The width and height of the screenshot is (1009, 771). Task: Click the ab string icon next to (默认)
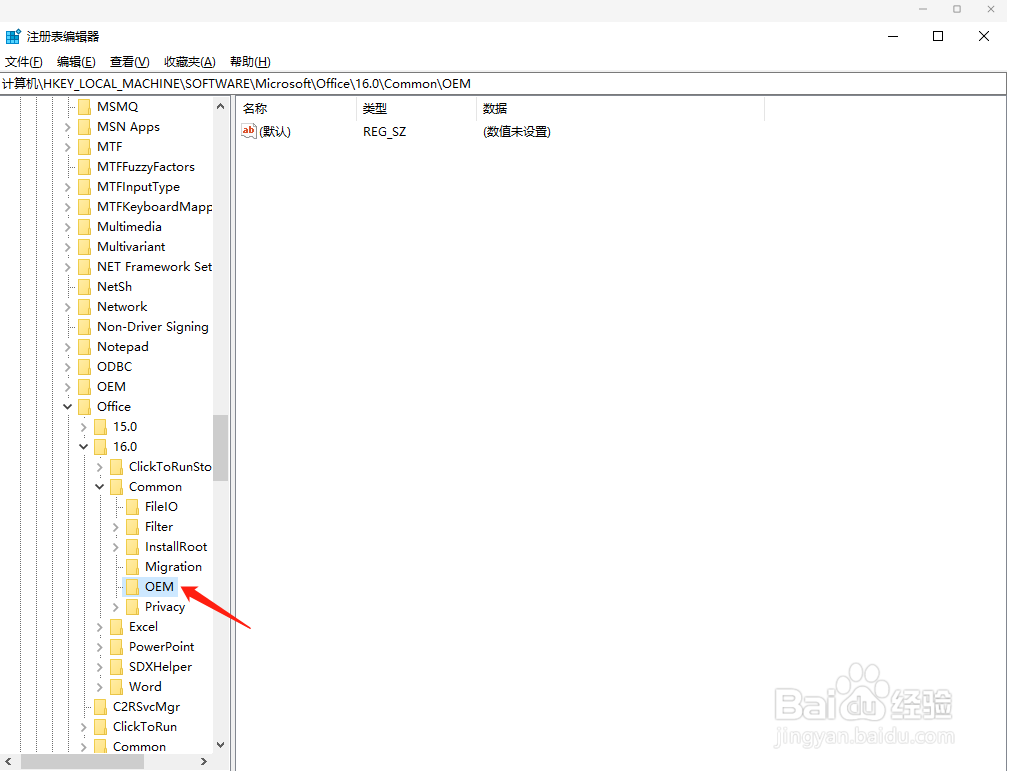[x=247, y=131]
